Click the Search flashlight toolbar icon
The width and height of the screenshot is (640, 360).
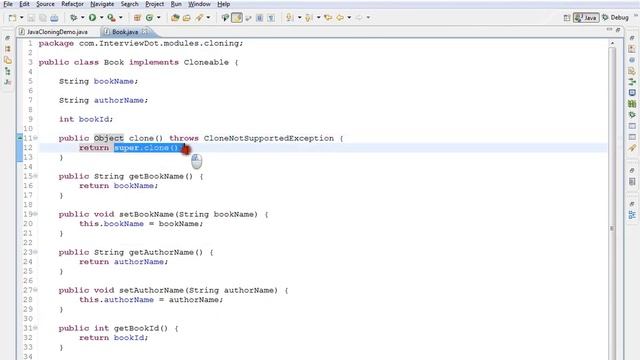click(199, 18)
